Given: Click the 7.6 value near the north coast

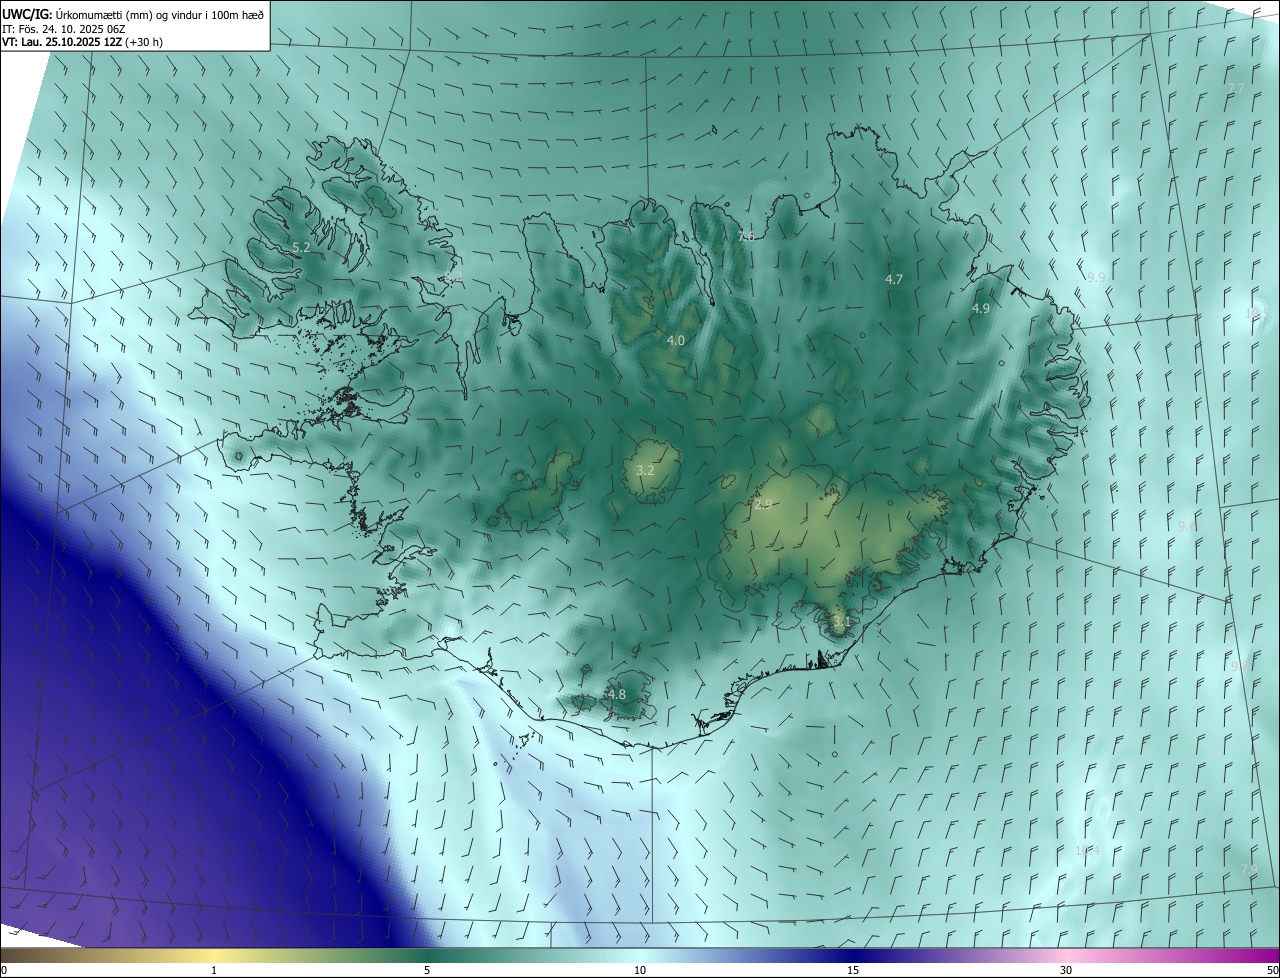Looking at the screenshot, I should [746, 236].
